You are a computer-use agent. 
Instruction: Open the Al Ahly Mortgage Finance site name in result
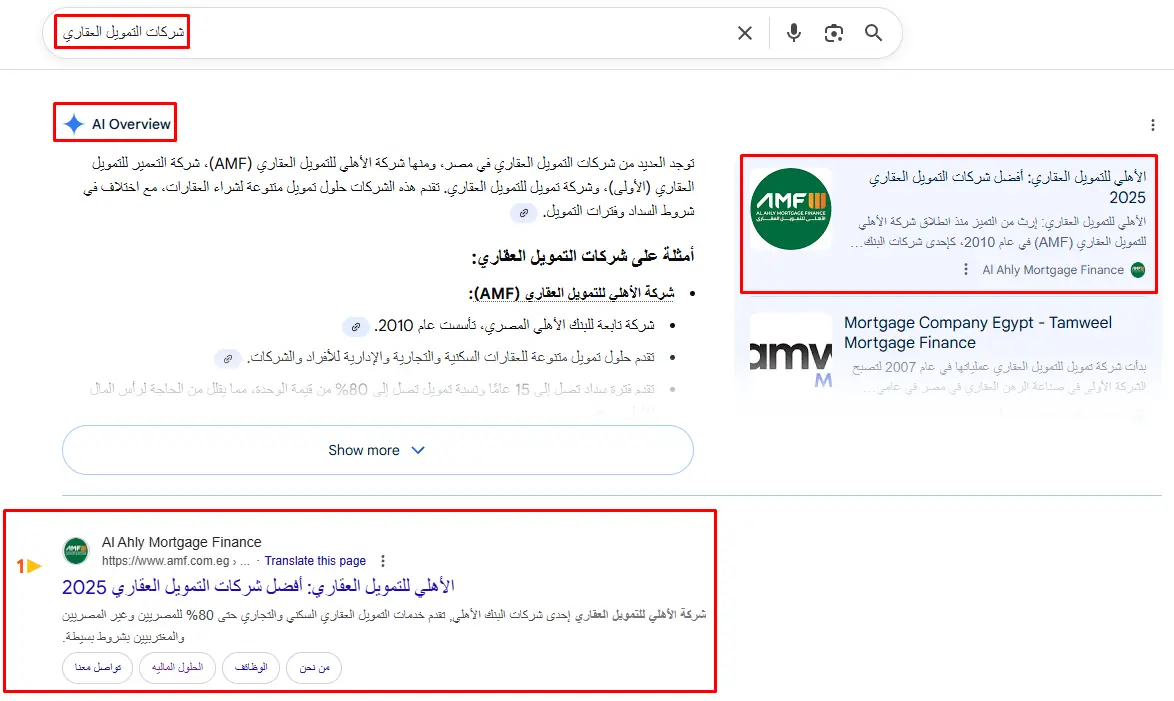pyautogui.click(x=182, y=542)
